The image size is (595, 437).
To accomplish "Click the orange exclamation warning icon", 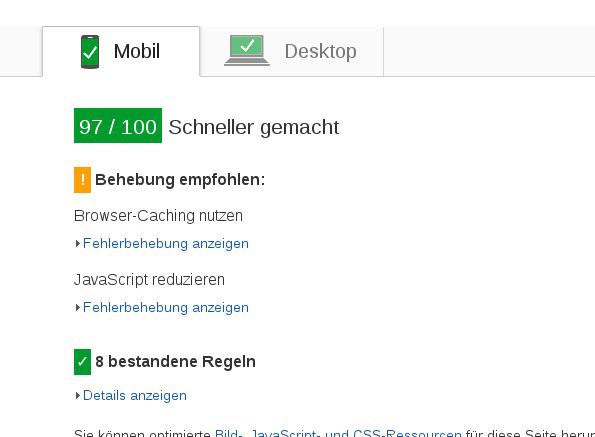I will point(82,180).
